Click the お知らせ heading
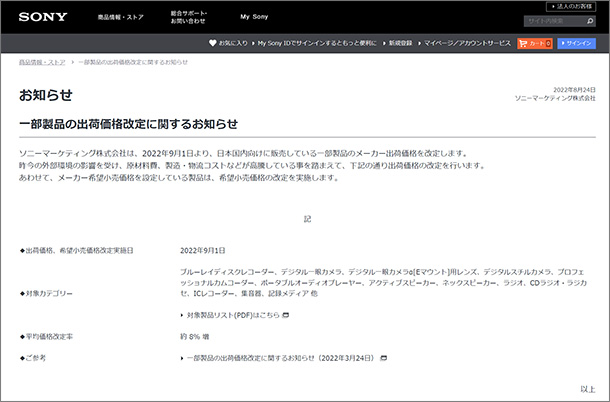Screen dimensions: 610x402 [46, 95]
